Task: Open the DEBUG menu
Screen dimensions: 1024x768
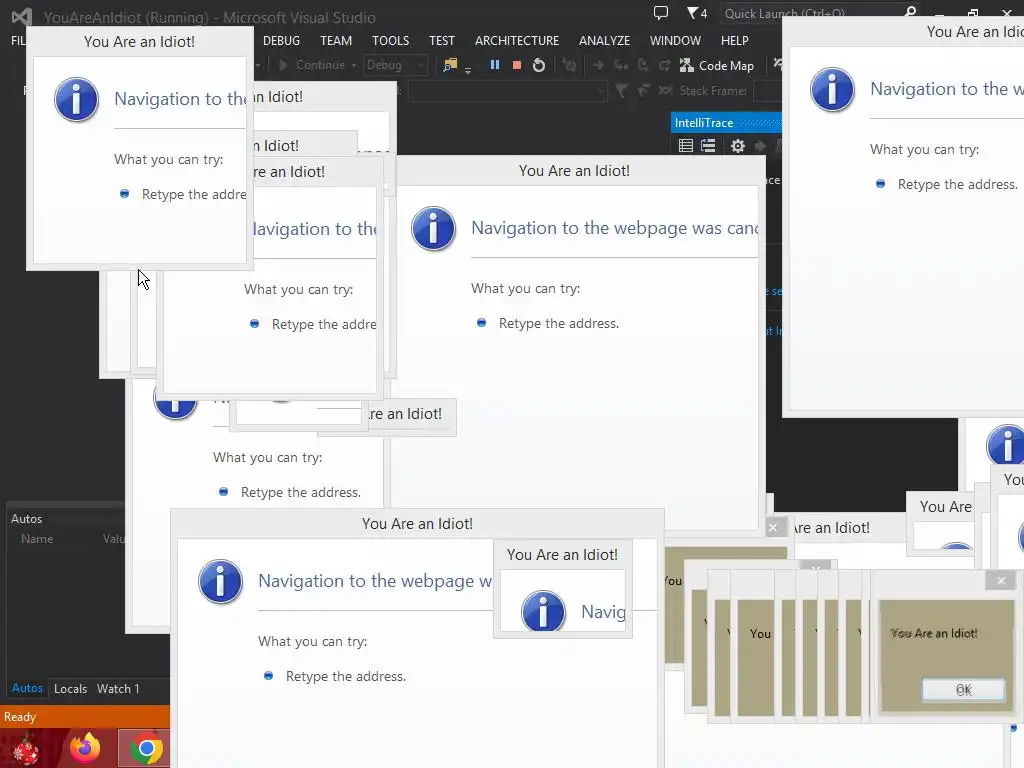Action: pyautogui.click(x=281, y=40)
